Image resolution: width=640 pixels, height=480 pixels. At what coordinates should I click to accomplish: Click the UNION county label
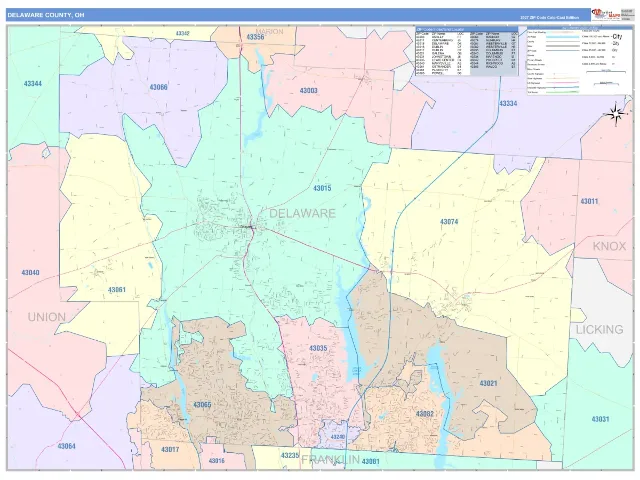(x=47, y=317)
